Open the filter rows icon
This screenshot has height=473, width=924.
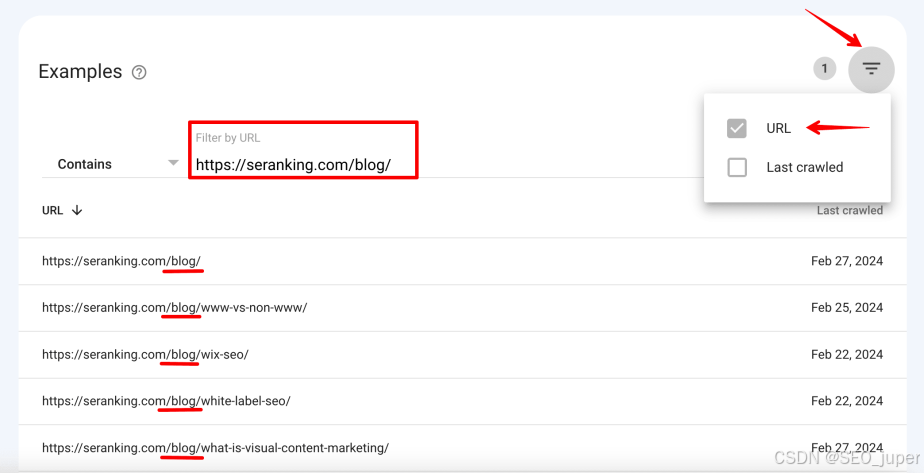coord(871,70)
